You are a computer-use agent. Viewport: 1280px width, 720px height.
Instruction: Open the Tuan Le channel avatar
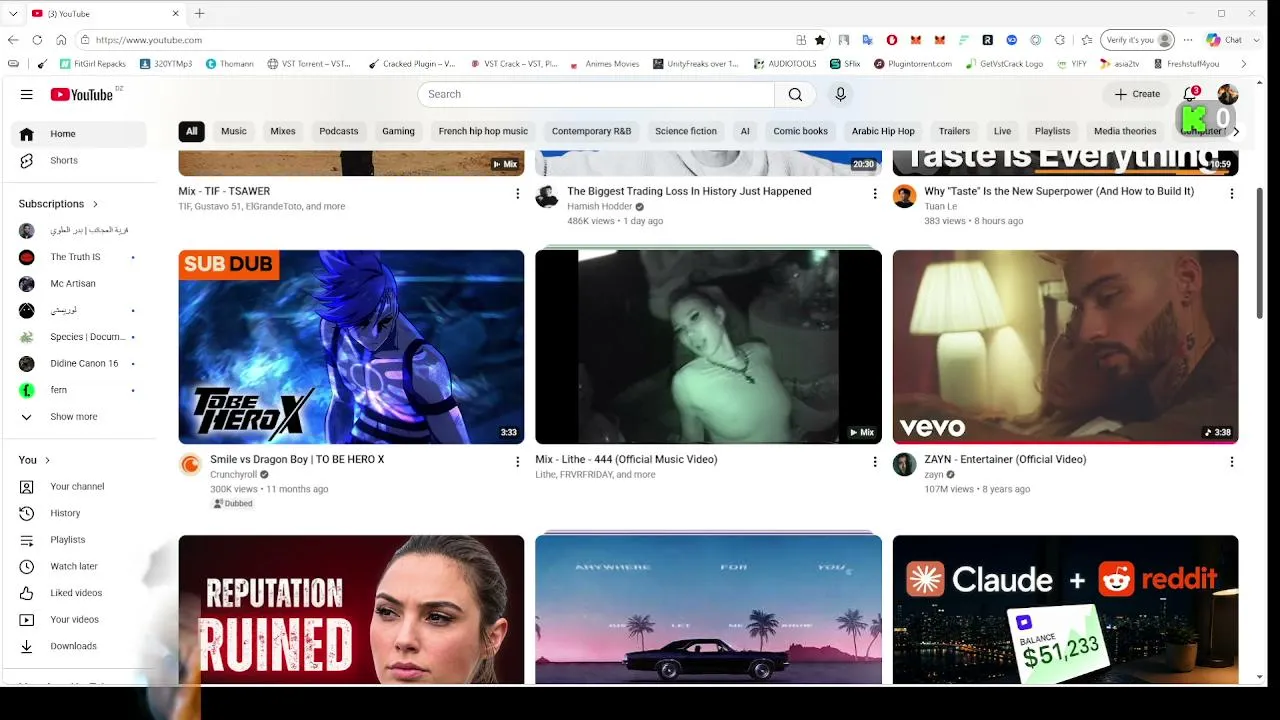[904, 196]
